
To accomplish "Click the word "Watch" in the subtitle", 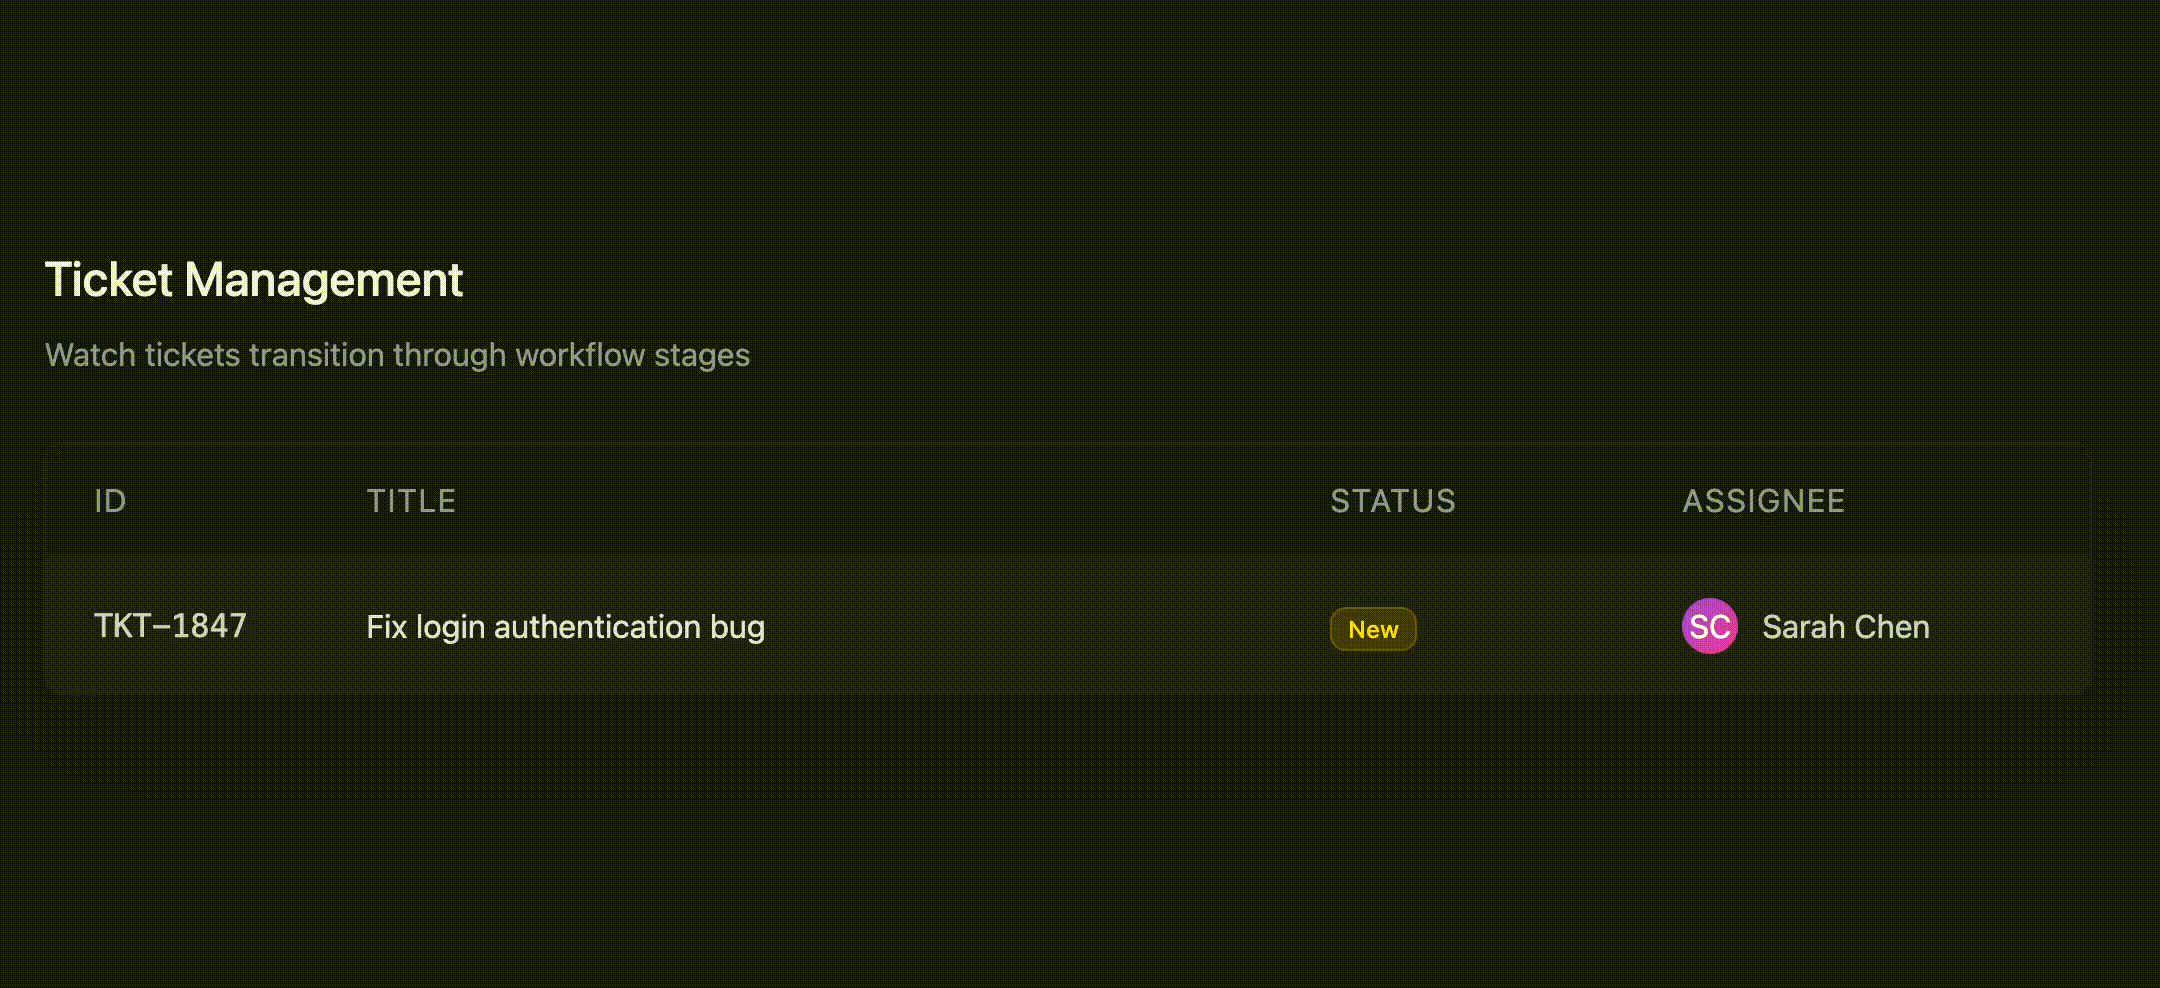I will click(90, 355).
